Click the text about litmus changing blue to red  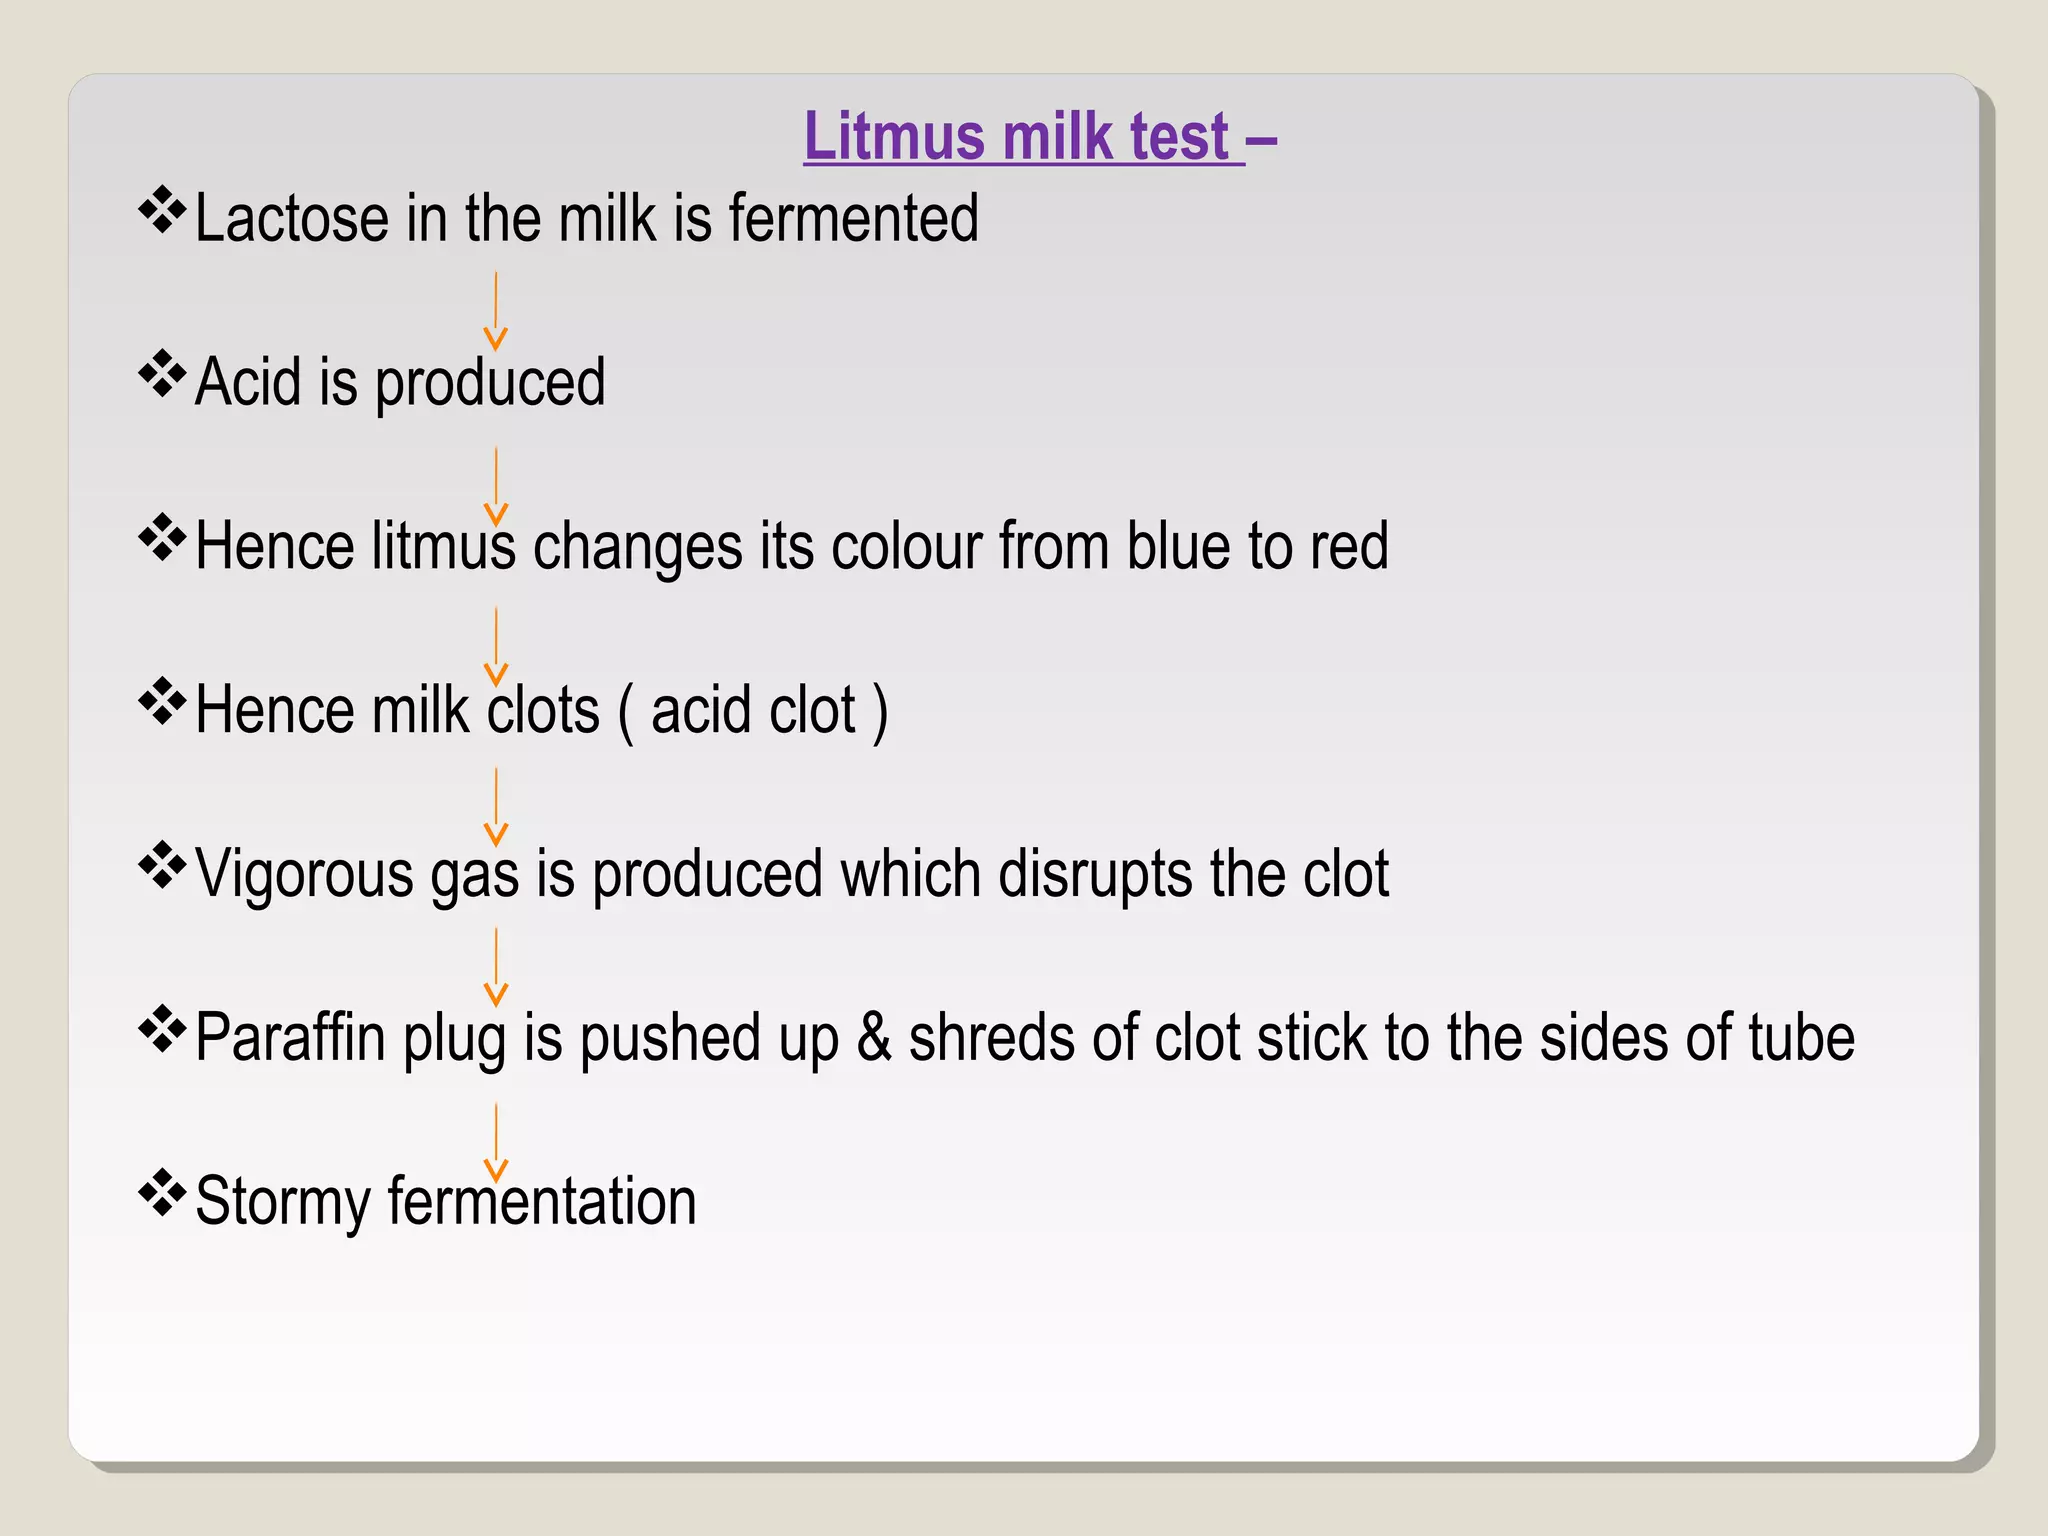(792, 546)
